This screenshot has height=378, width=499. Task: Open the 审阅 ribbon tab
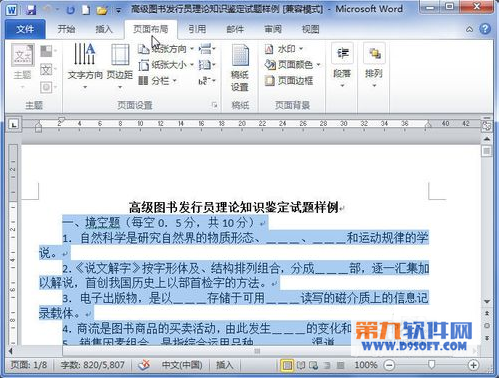click(273, 29)
